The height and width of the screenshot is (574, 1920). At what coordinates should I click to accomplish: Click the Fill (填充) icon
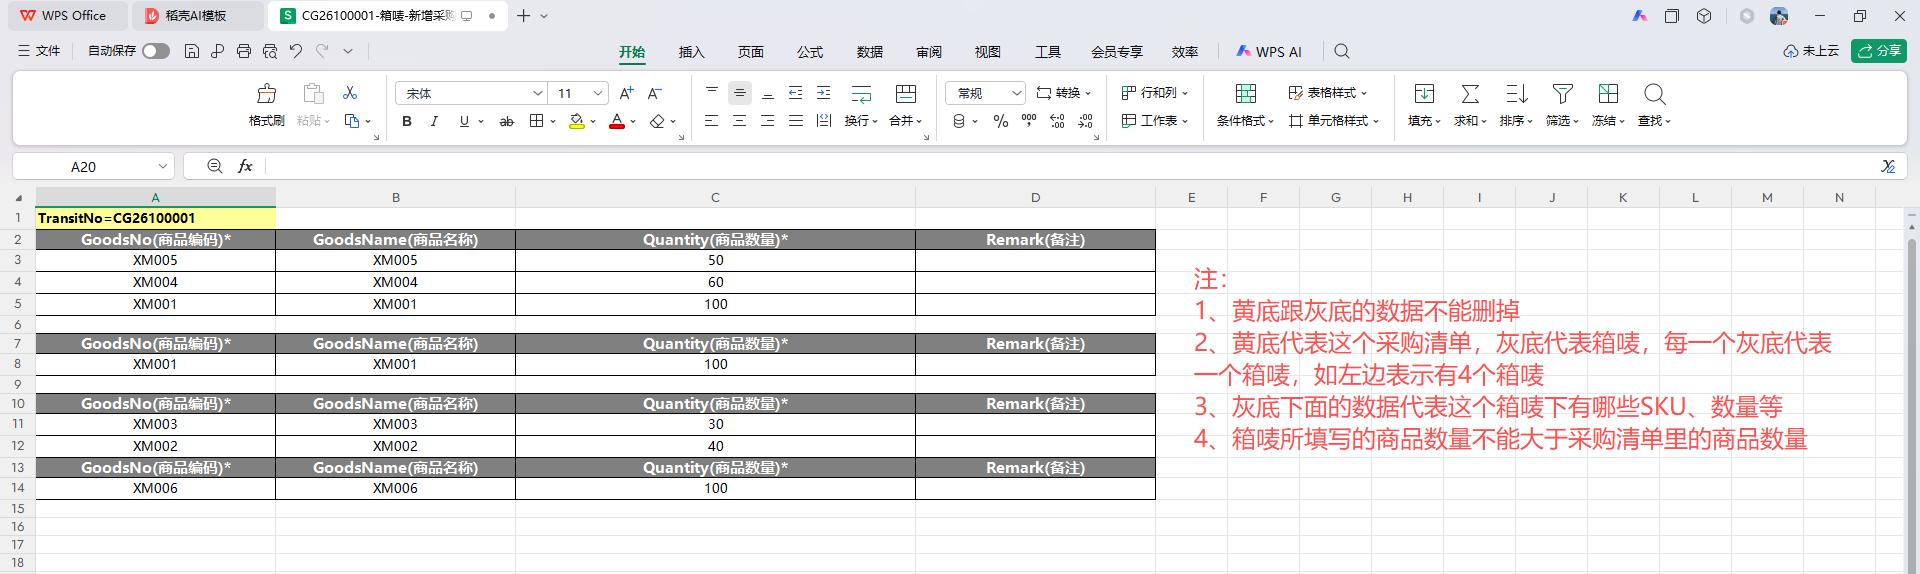pyautogui.click(x=1424, y=94)
